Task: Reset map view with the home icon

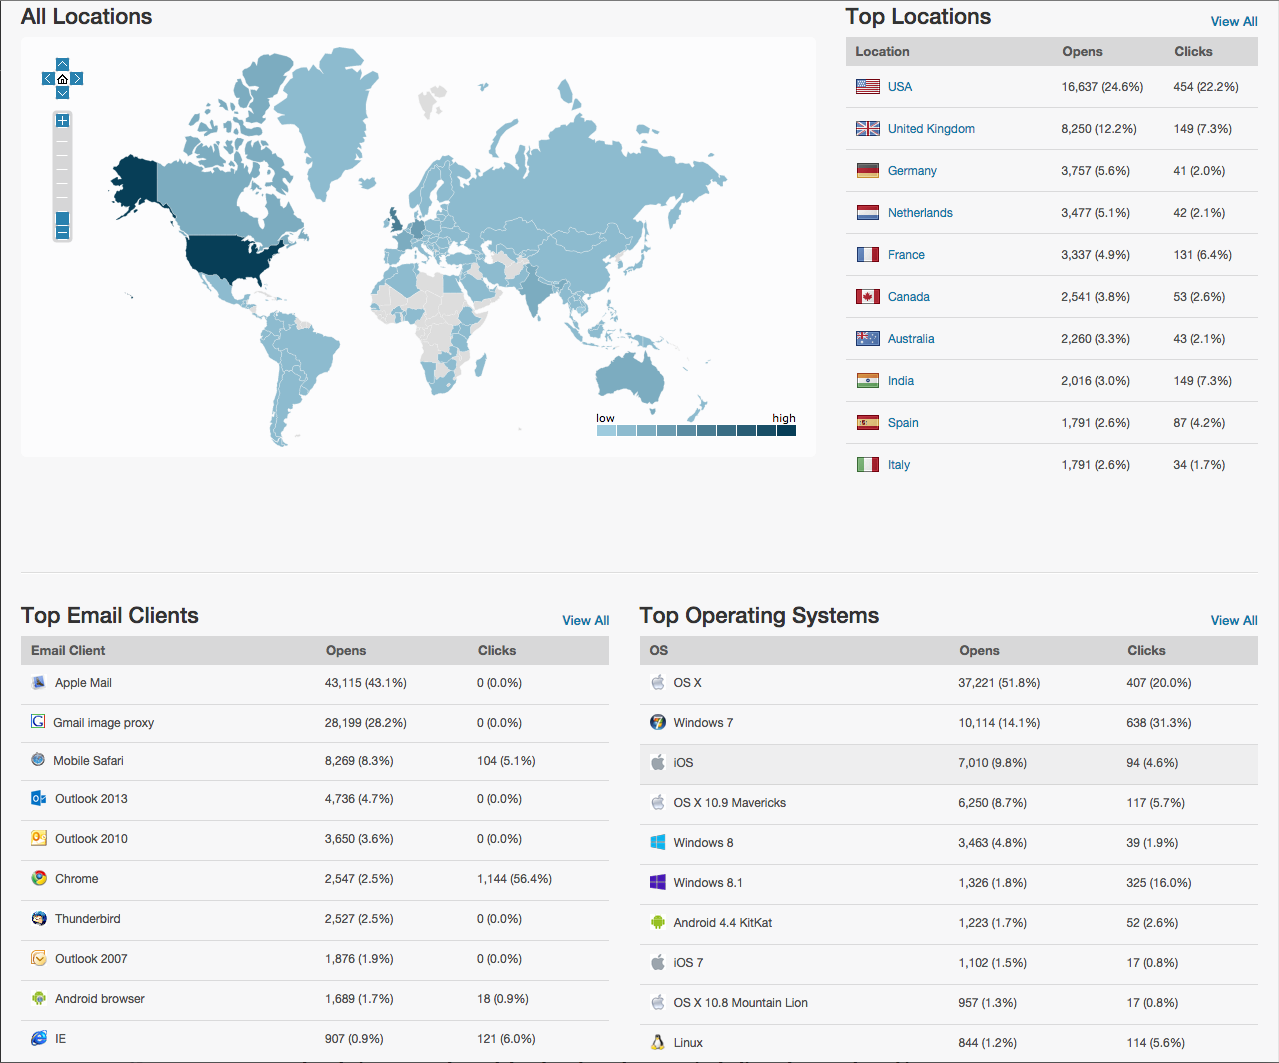Action: (62, 79)
